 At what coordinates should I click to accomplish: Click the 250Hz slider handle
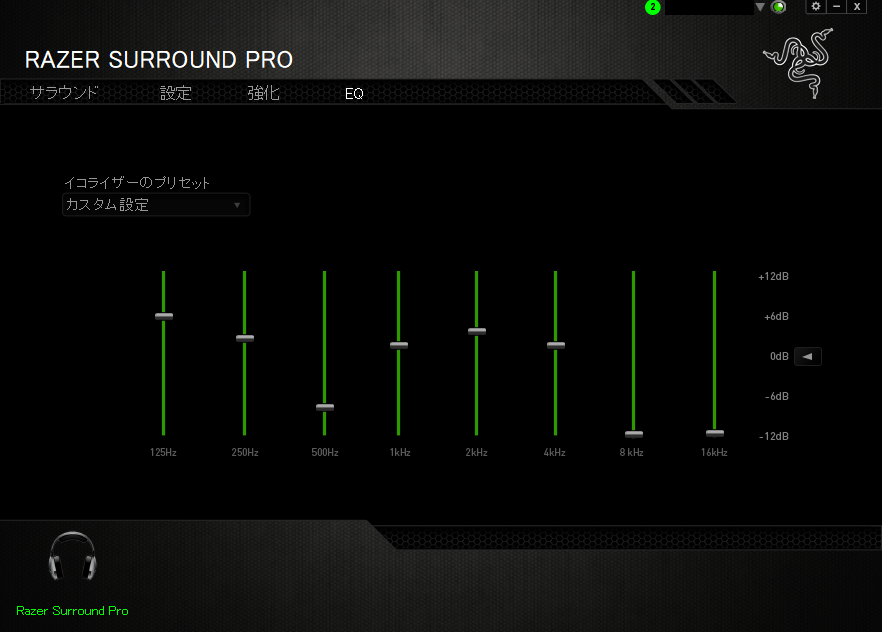pos(245,338)
